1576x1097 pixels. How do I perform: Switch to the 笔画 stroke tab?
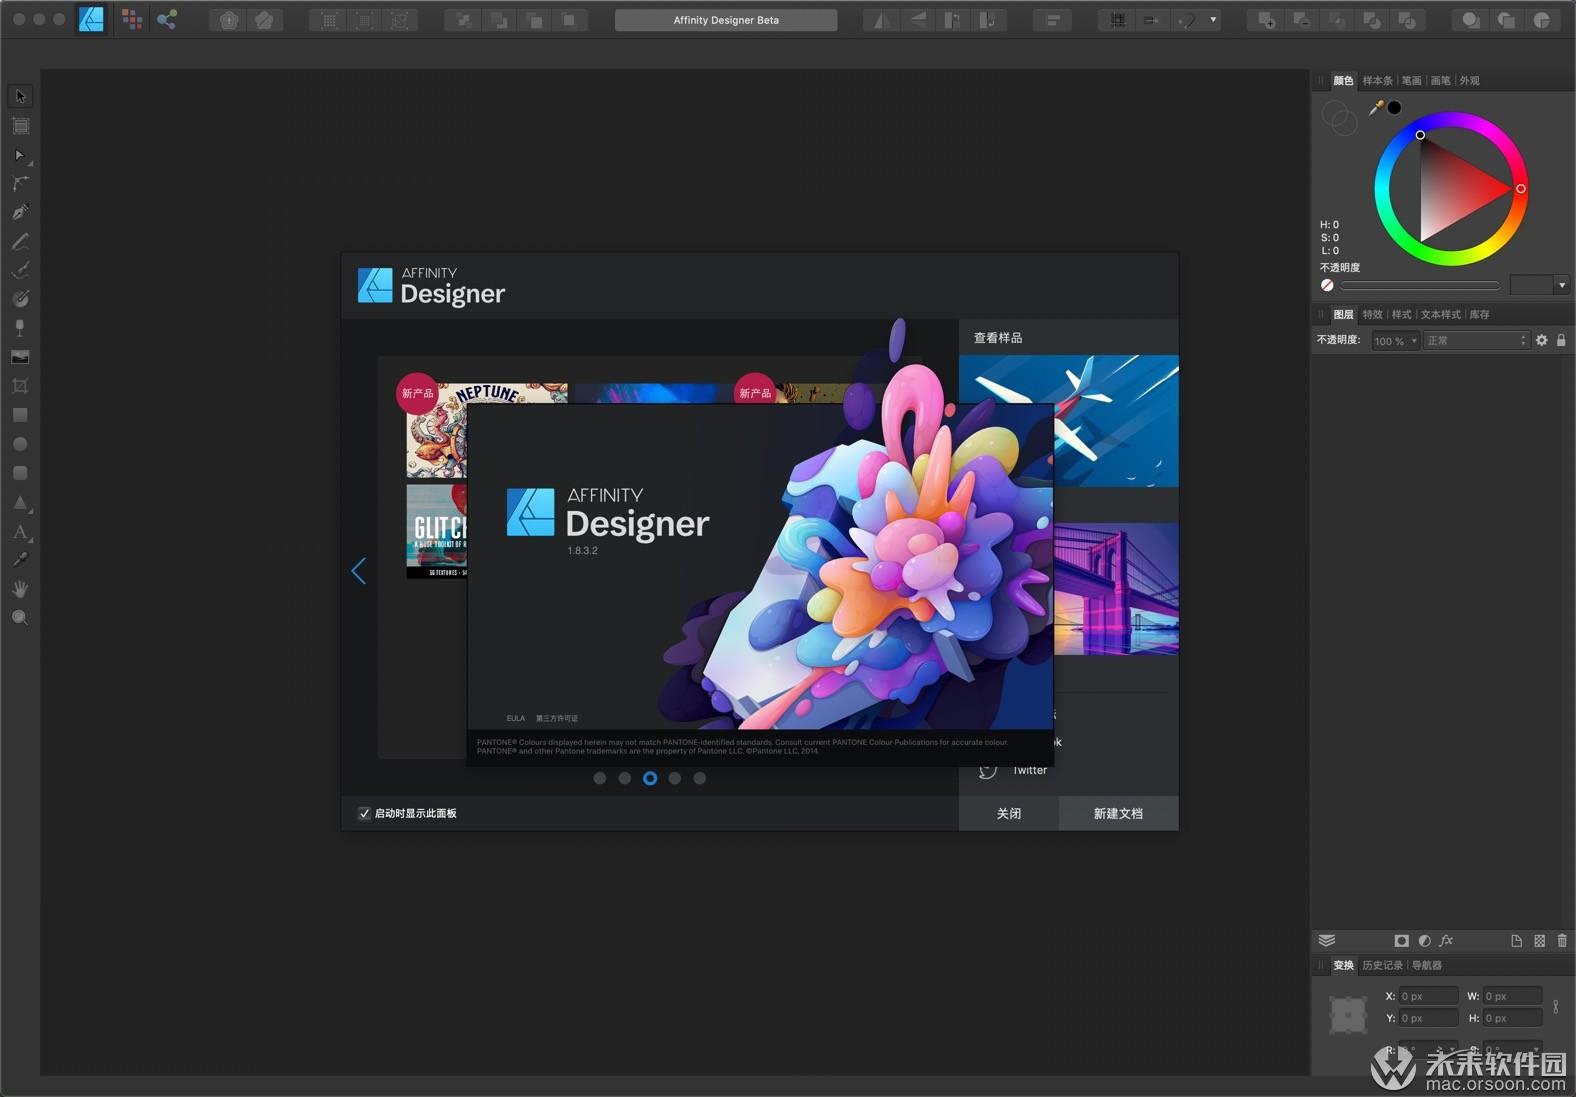(1411, 80)
